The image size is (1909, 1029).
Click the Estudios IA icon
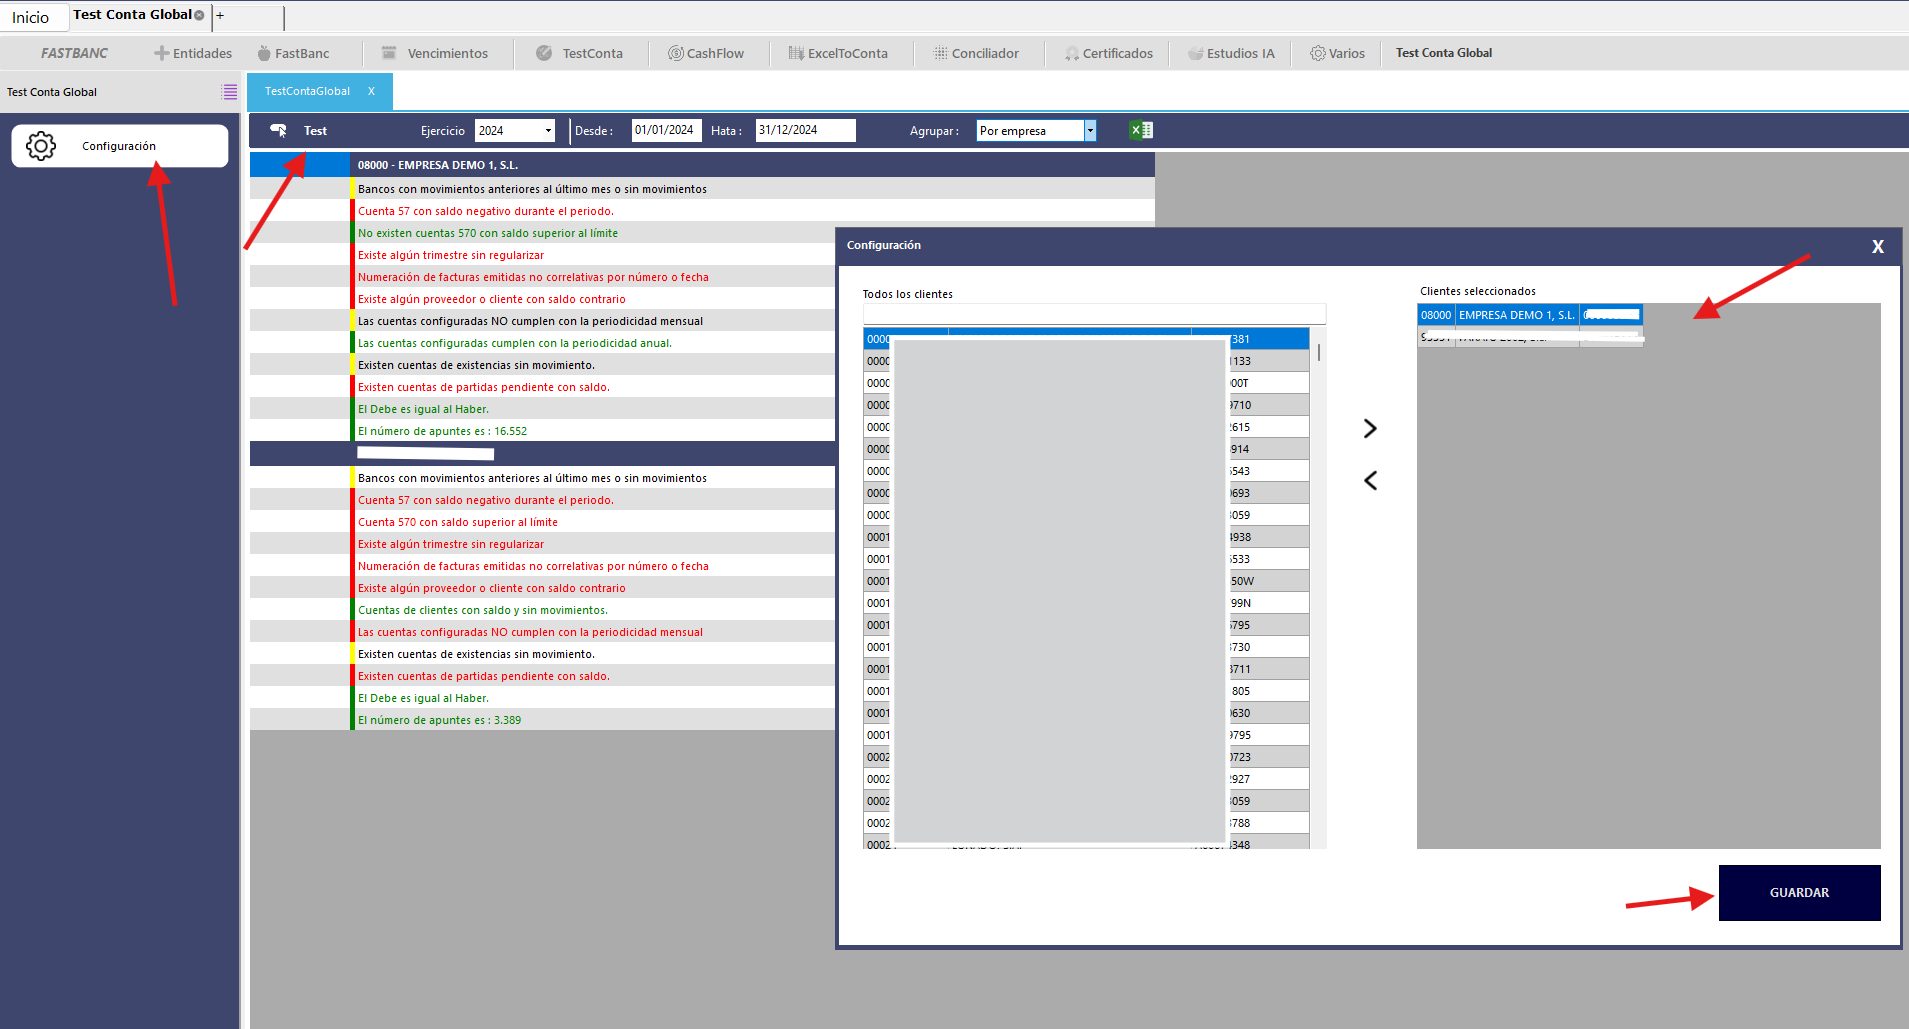point(1195,53)
